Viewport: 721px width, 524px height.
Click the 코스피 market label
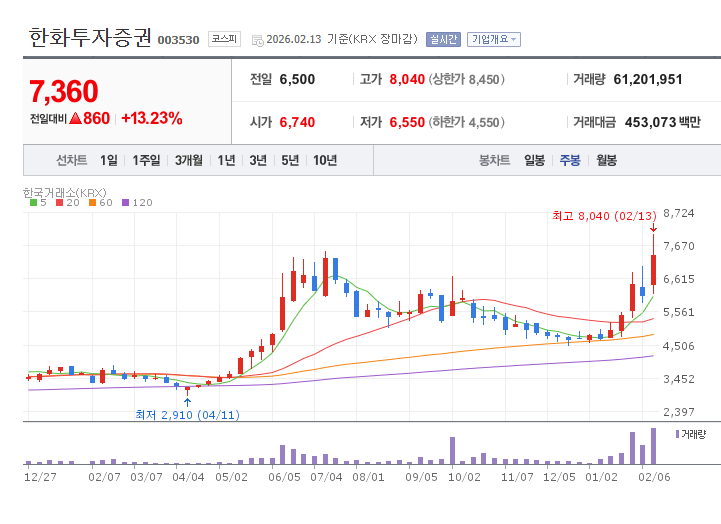(224, 39)
